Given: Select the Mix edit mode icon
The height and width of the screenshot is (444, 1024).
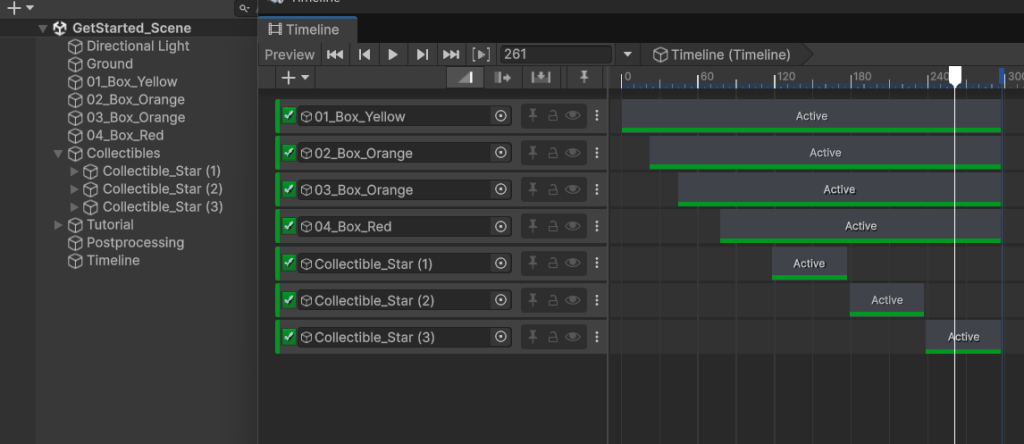Looking at the screenshot, I should 465,77.
